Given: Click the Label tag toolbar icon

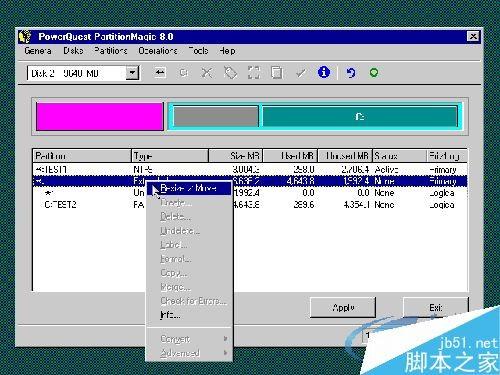Looking at the screenshot, I should coord(230,72).
